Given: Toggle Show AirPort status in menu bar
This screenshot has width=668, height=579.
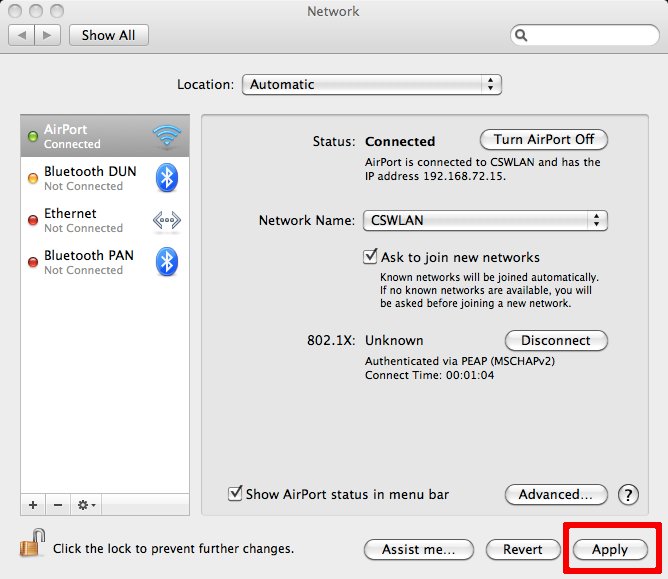Looking at the screenshot, I should point(235,494).
